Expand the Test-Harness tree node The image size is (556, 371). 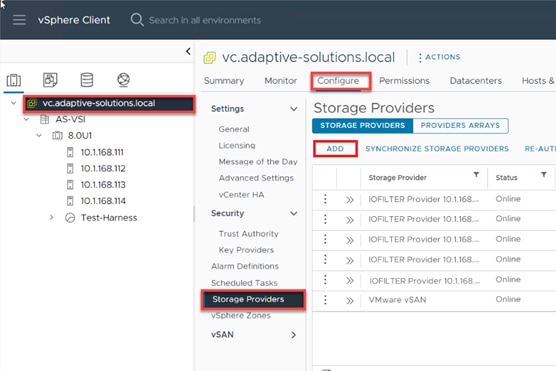(x=51, y=217)
